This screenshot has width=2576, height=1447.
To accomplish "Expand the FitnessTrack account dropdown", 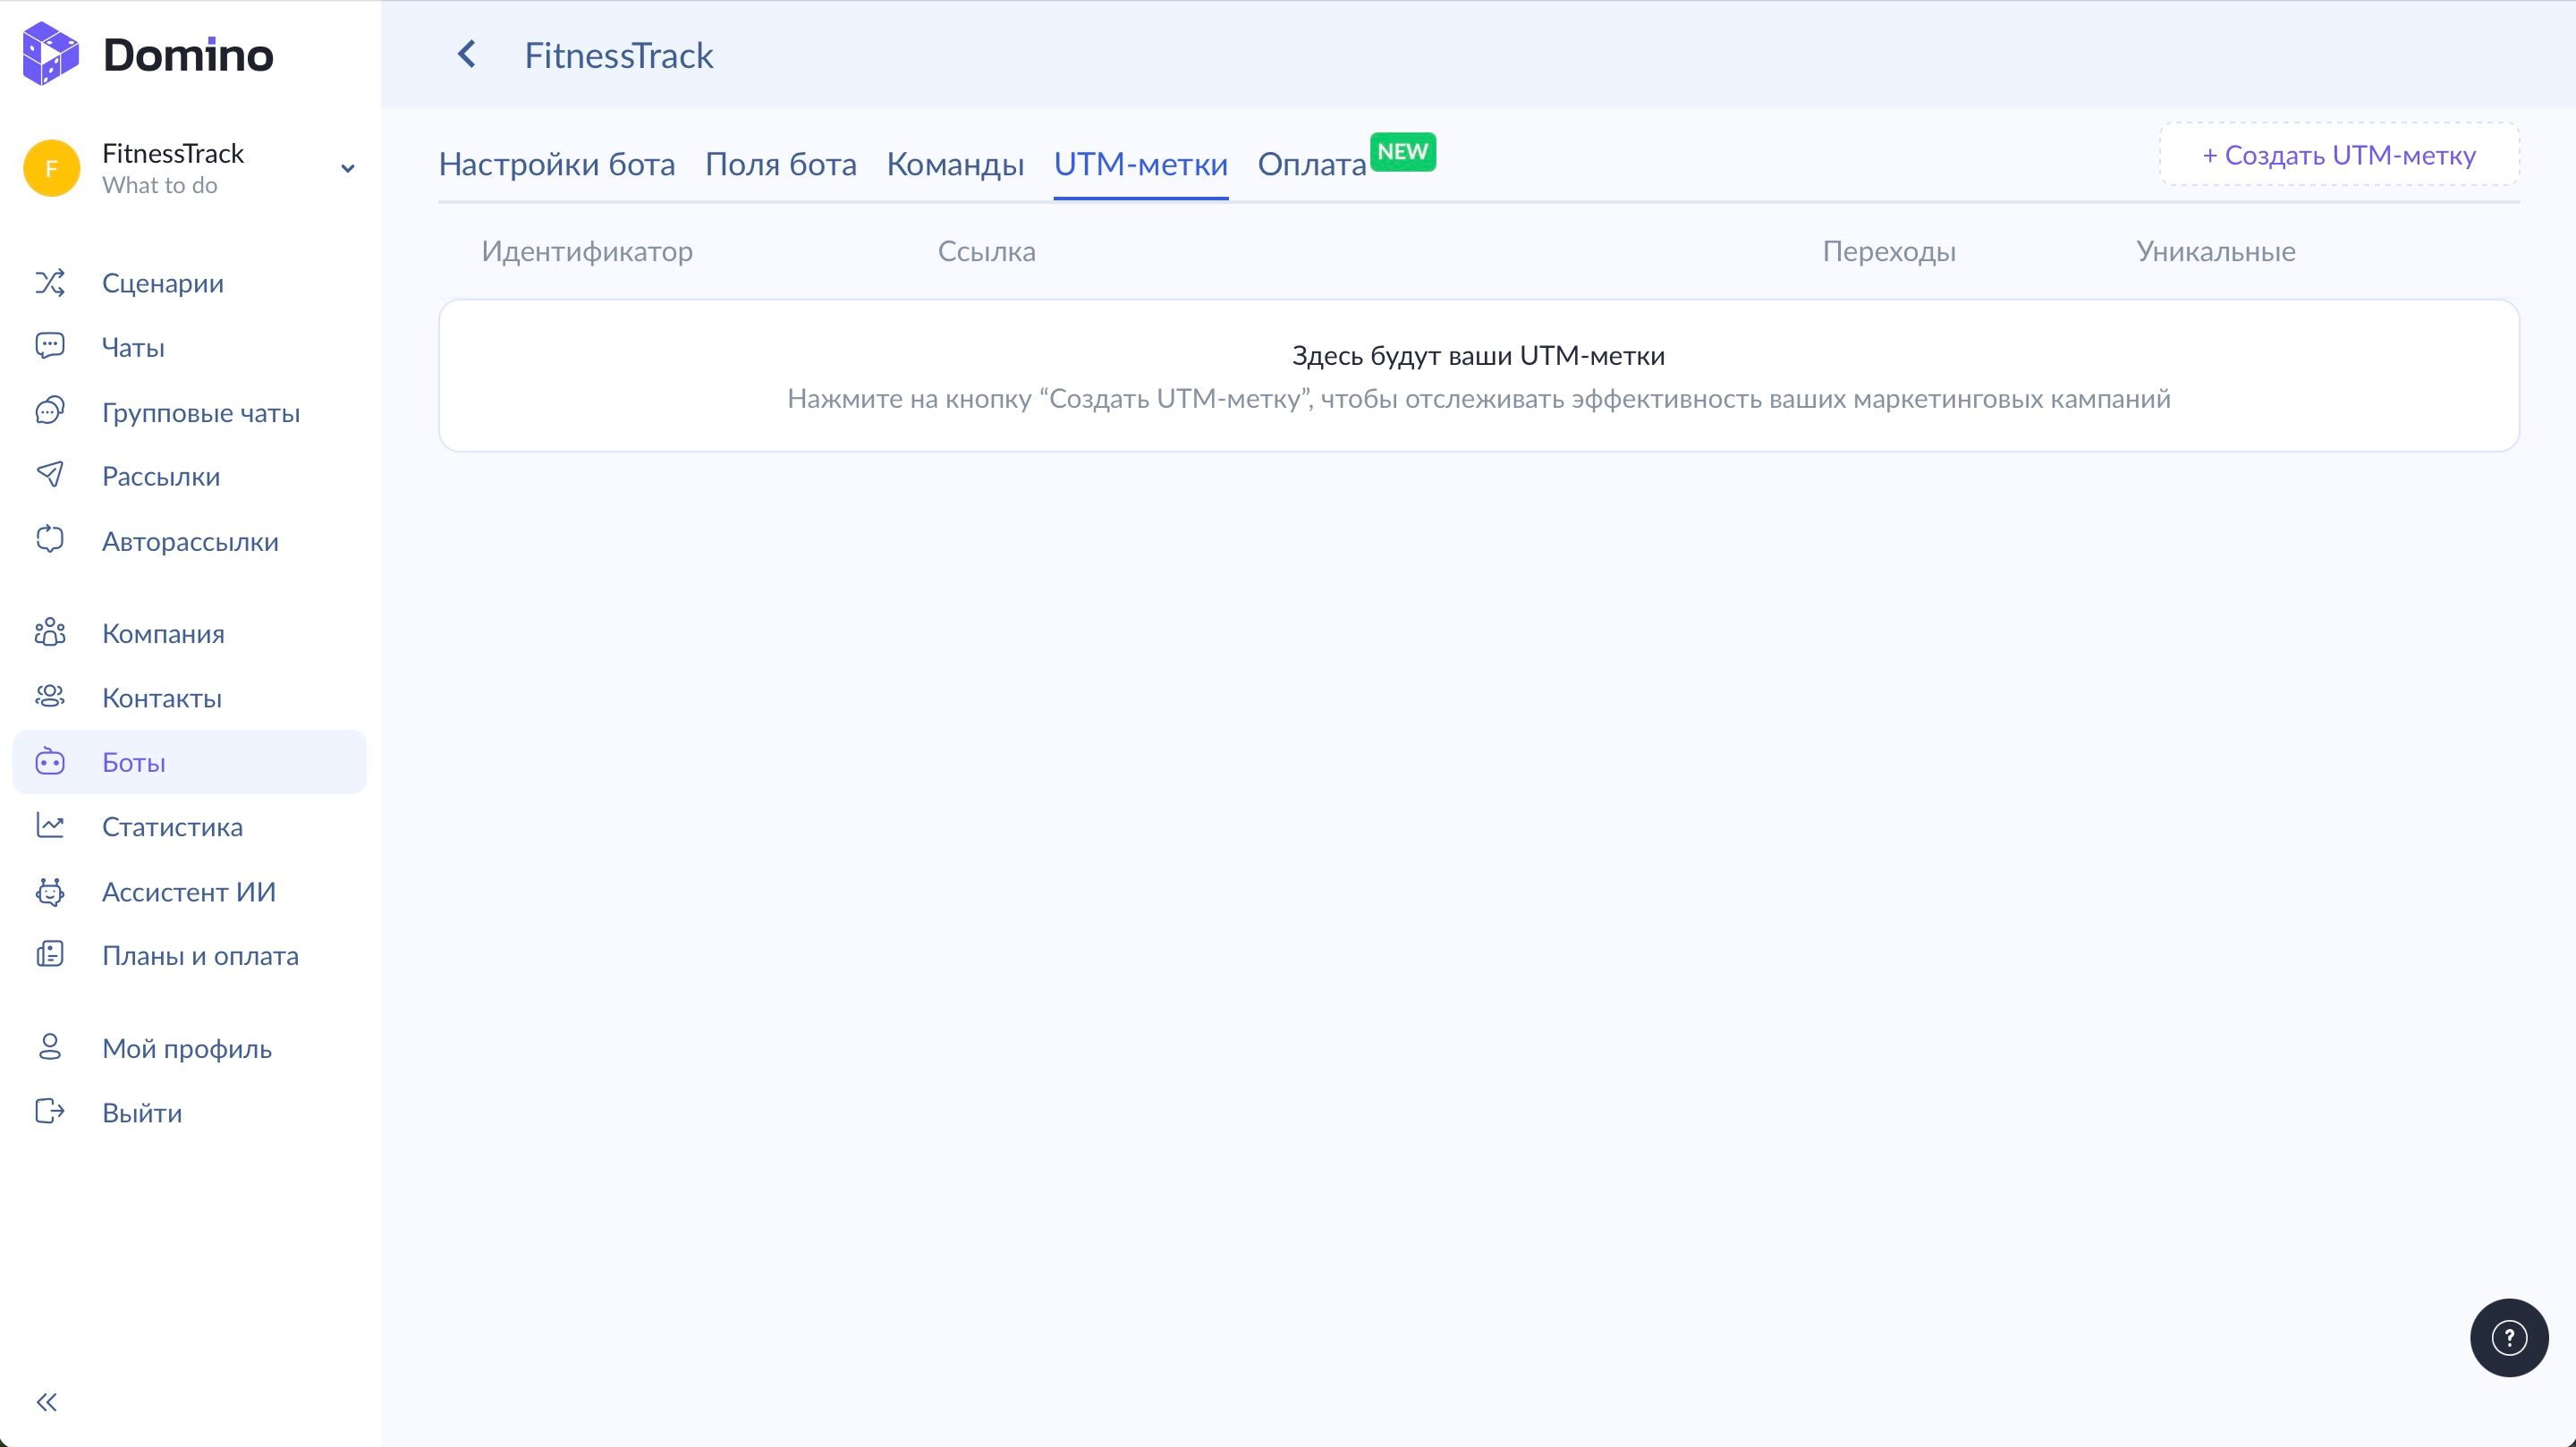I will [x=347, y=168].
